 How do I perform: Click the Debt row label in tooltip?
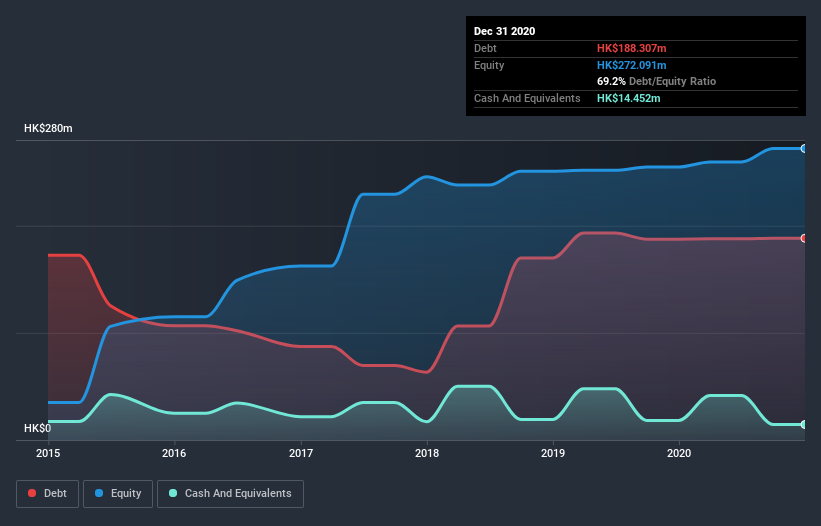[x=485, y=48]
